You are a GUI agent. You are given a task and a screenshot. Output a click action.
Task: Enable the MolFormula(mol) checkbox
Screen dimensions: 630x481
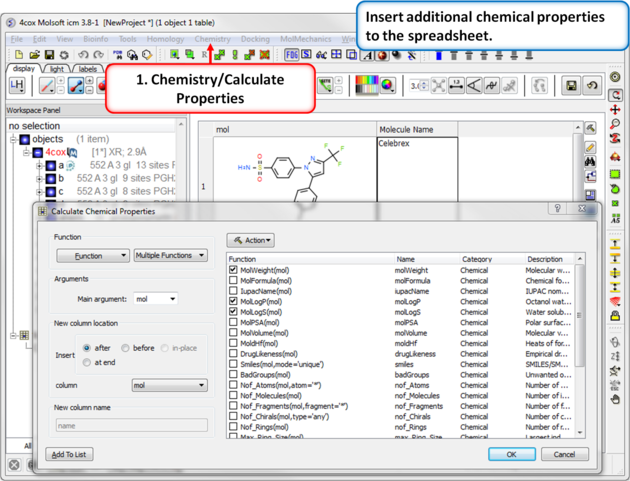(x=233, y=281)
